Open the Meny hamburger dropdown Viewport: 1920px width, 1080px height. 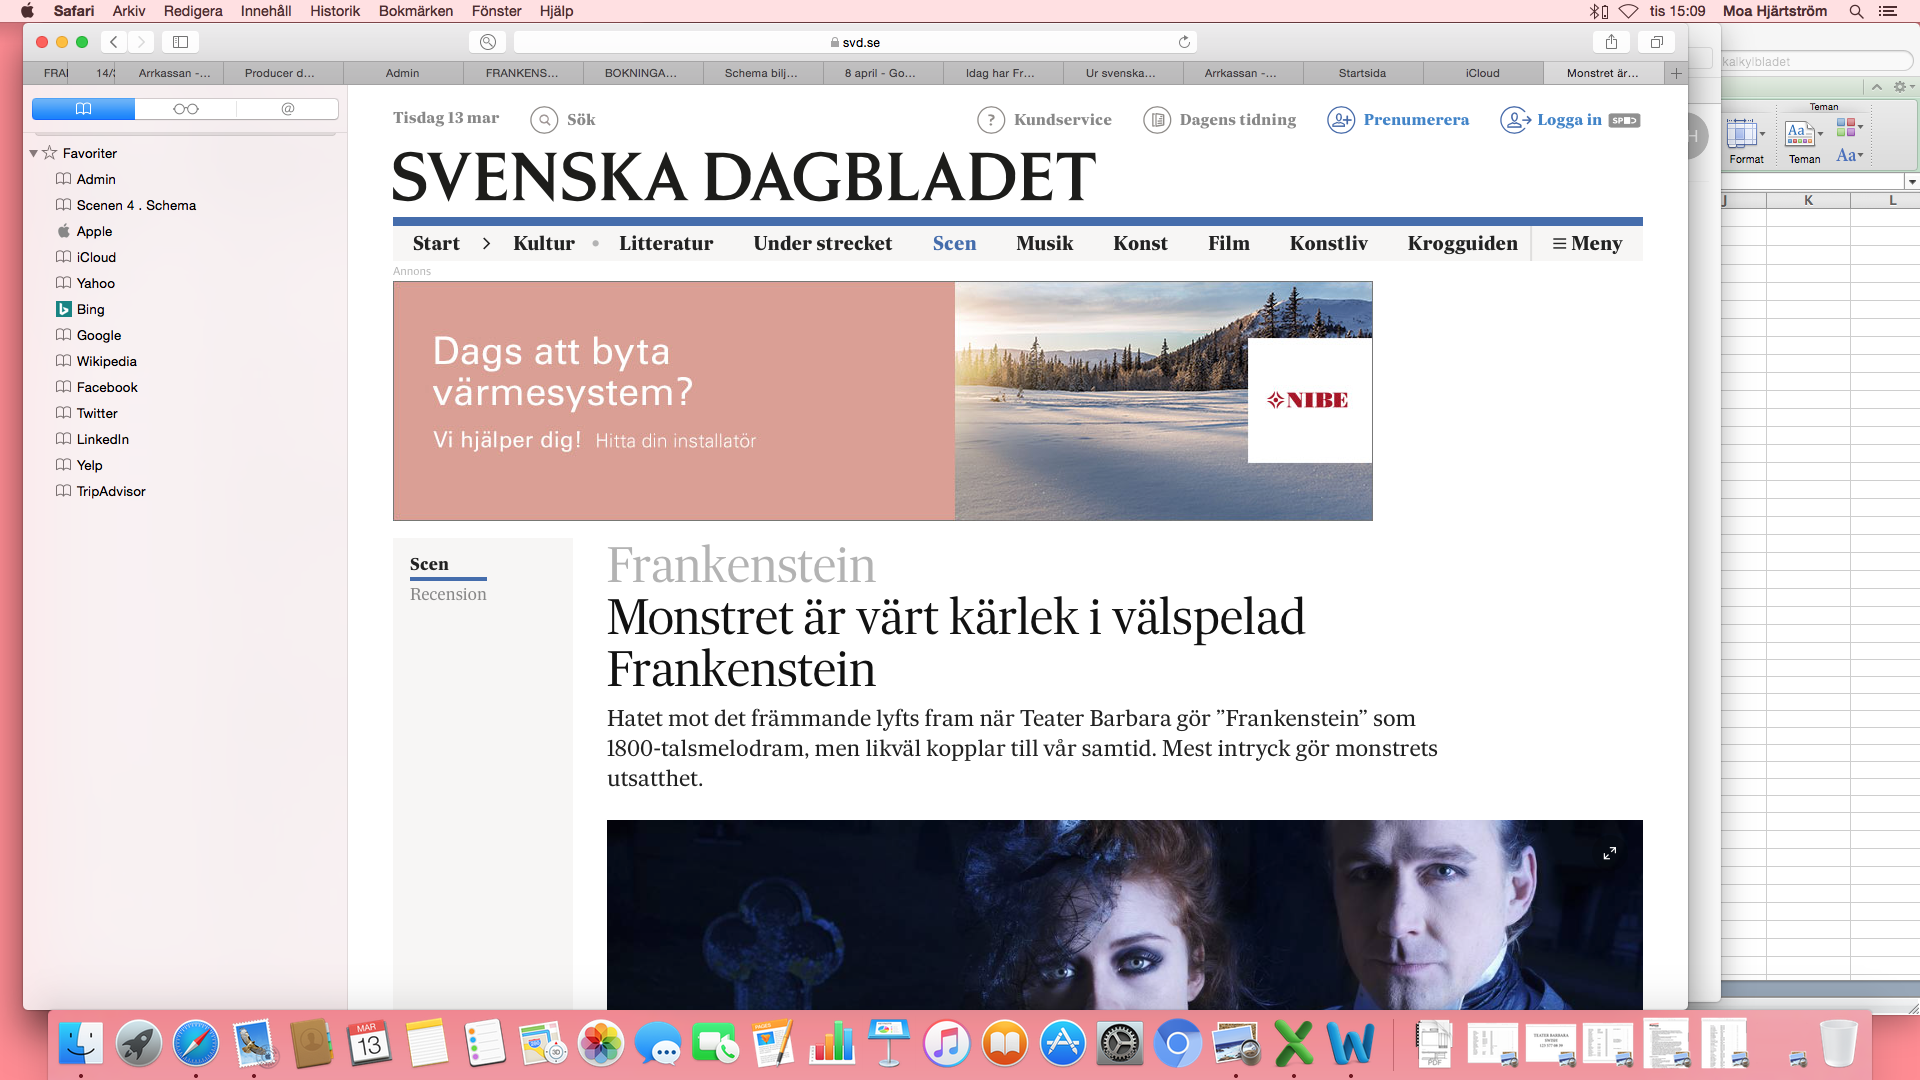pyautogui.click(x=1587, y=243)
